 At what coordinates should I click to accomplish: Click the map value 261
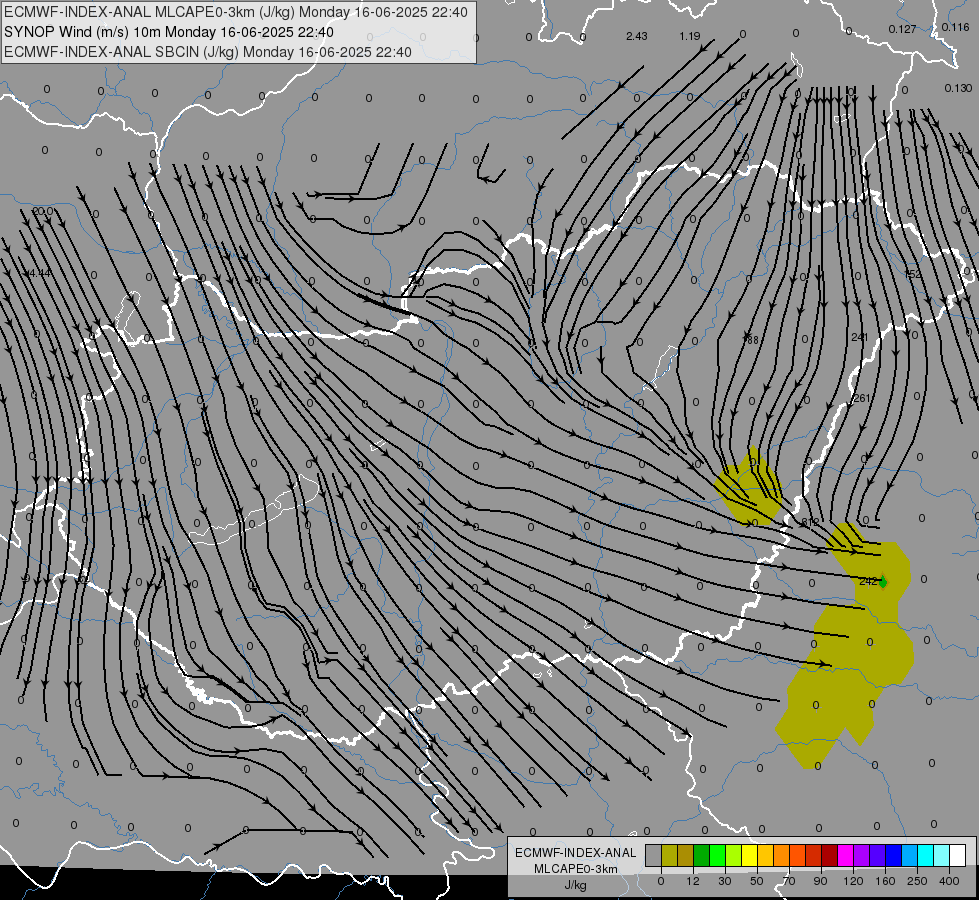pyautogui.click(x=862, y=398)
